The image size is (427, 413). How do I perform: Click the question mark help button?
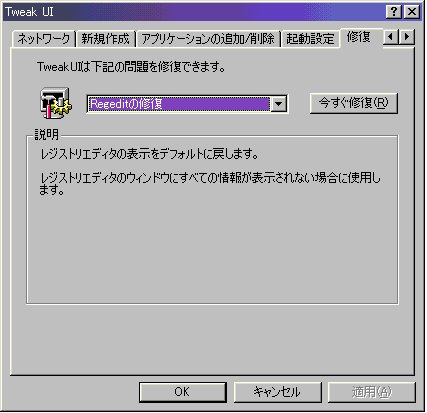click(x=394, y=12)
